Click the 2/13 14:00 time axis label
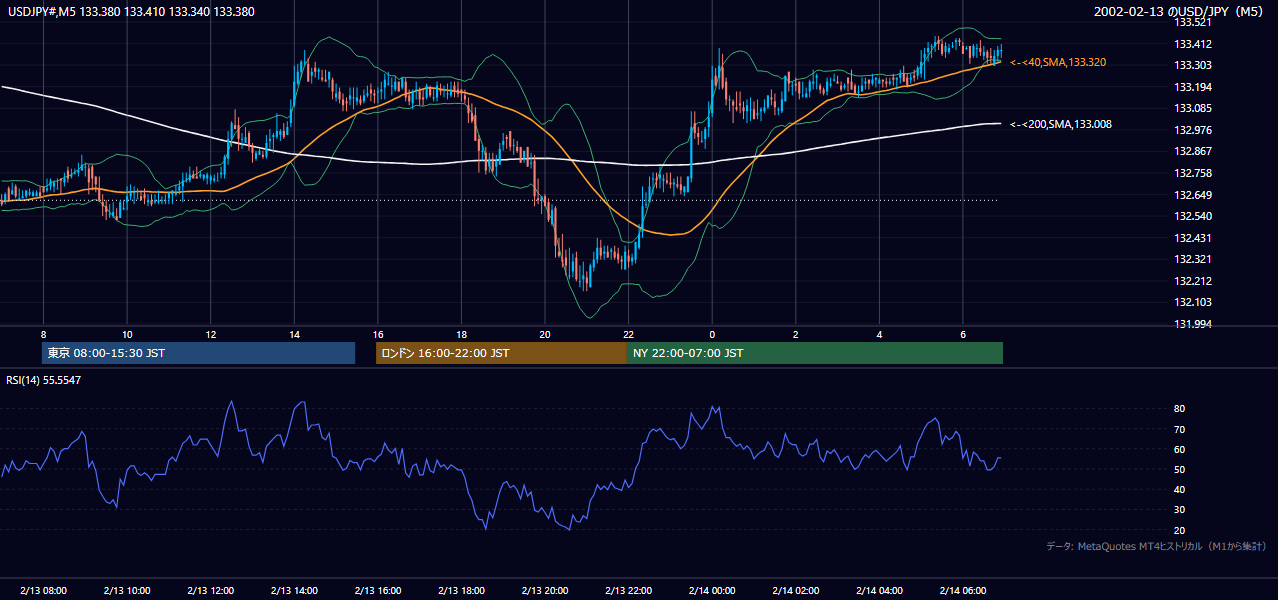Viewport: 1278px width, 600px height. [x=294, y=590]
